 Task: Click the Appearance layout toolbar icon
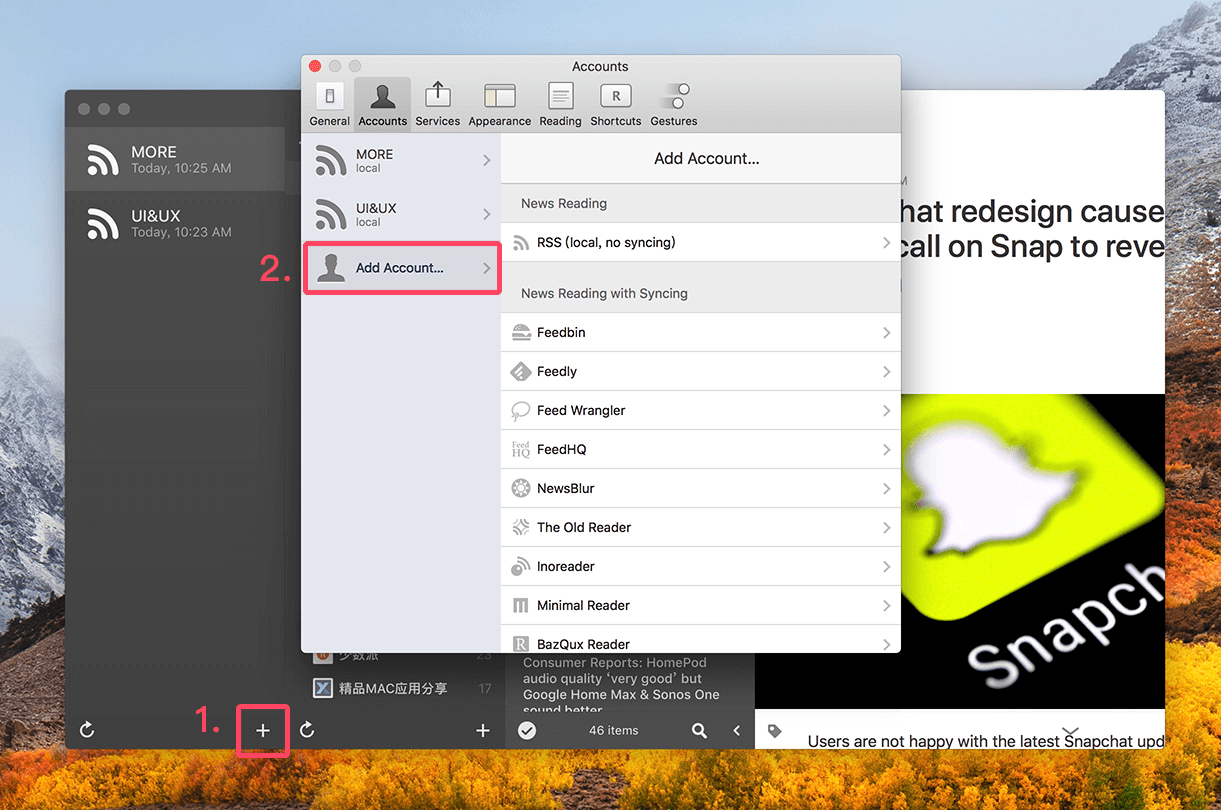[499, 96]
